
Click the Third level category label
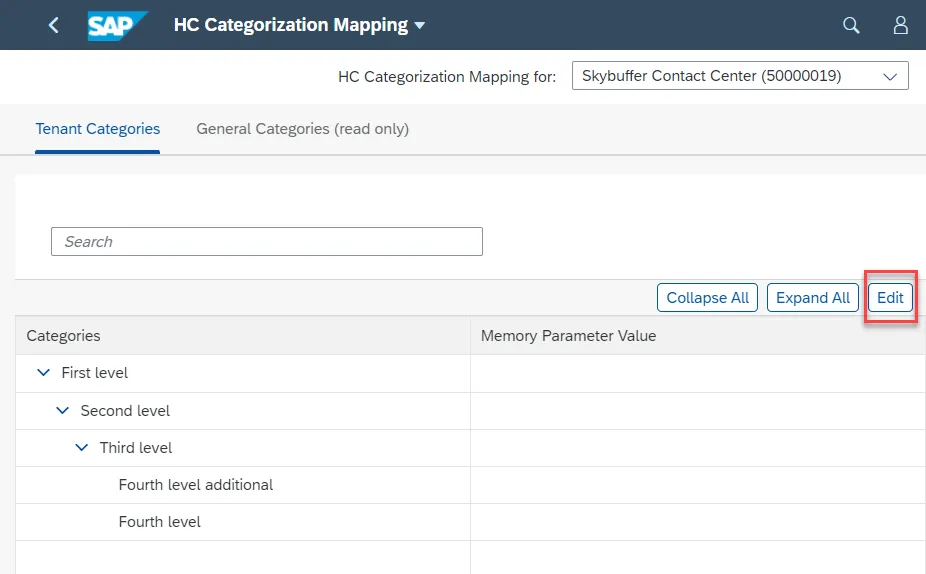coord(136,448)
